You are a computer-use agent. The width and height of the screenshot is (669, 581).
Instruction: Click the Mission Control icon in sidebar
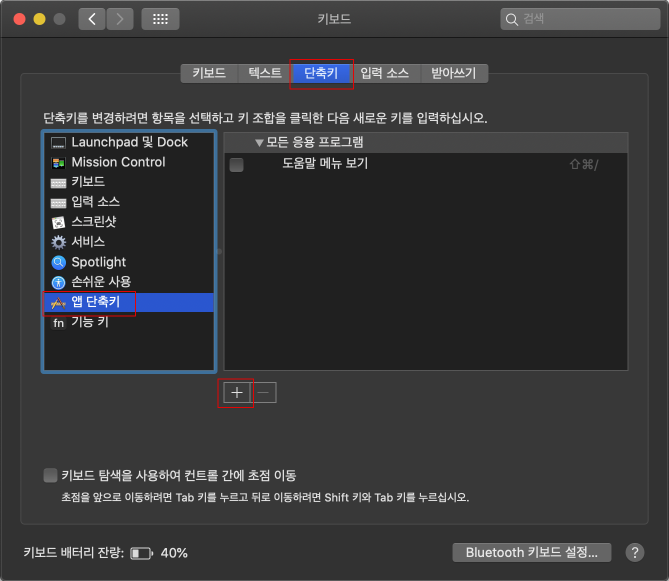(58, 163)
